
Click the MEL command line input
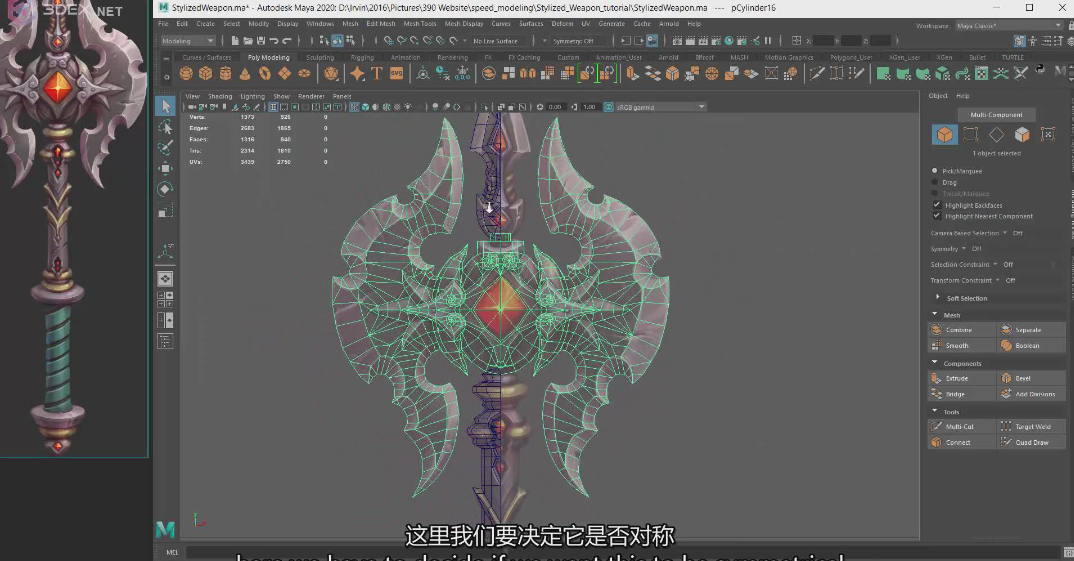pyautogui.click(x=622, y=552)
